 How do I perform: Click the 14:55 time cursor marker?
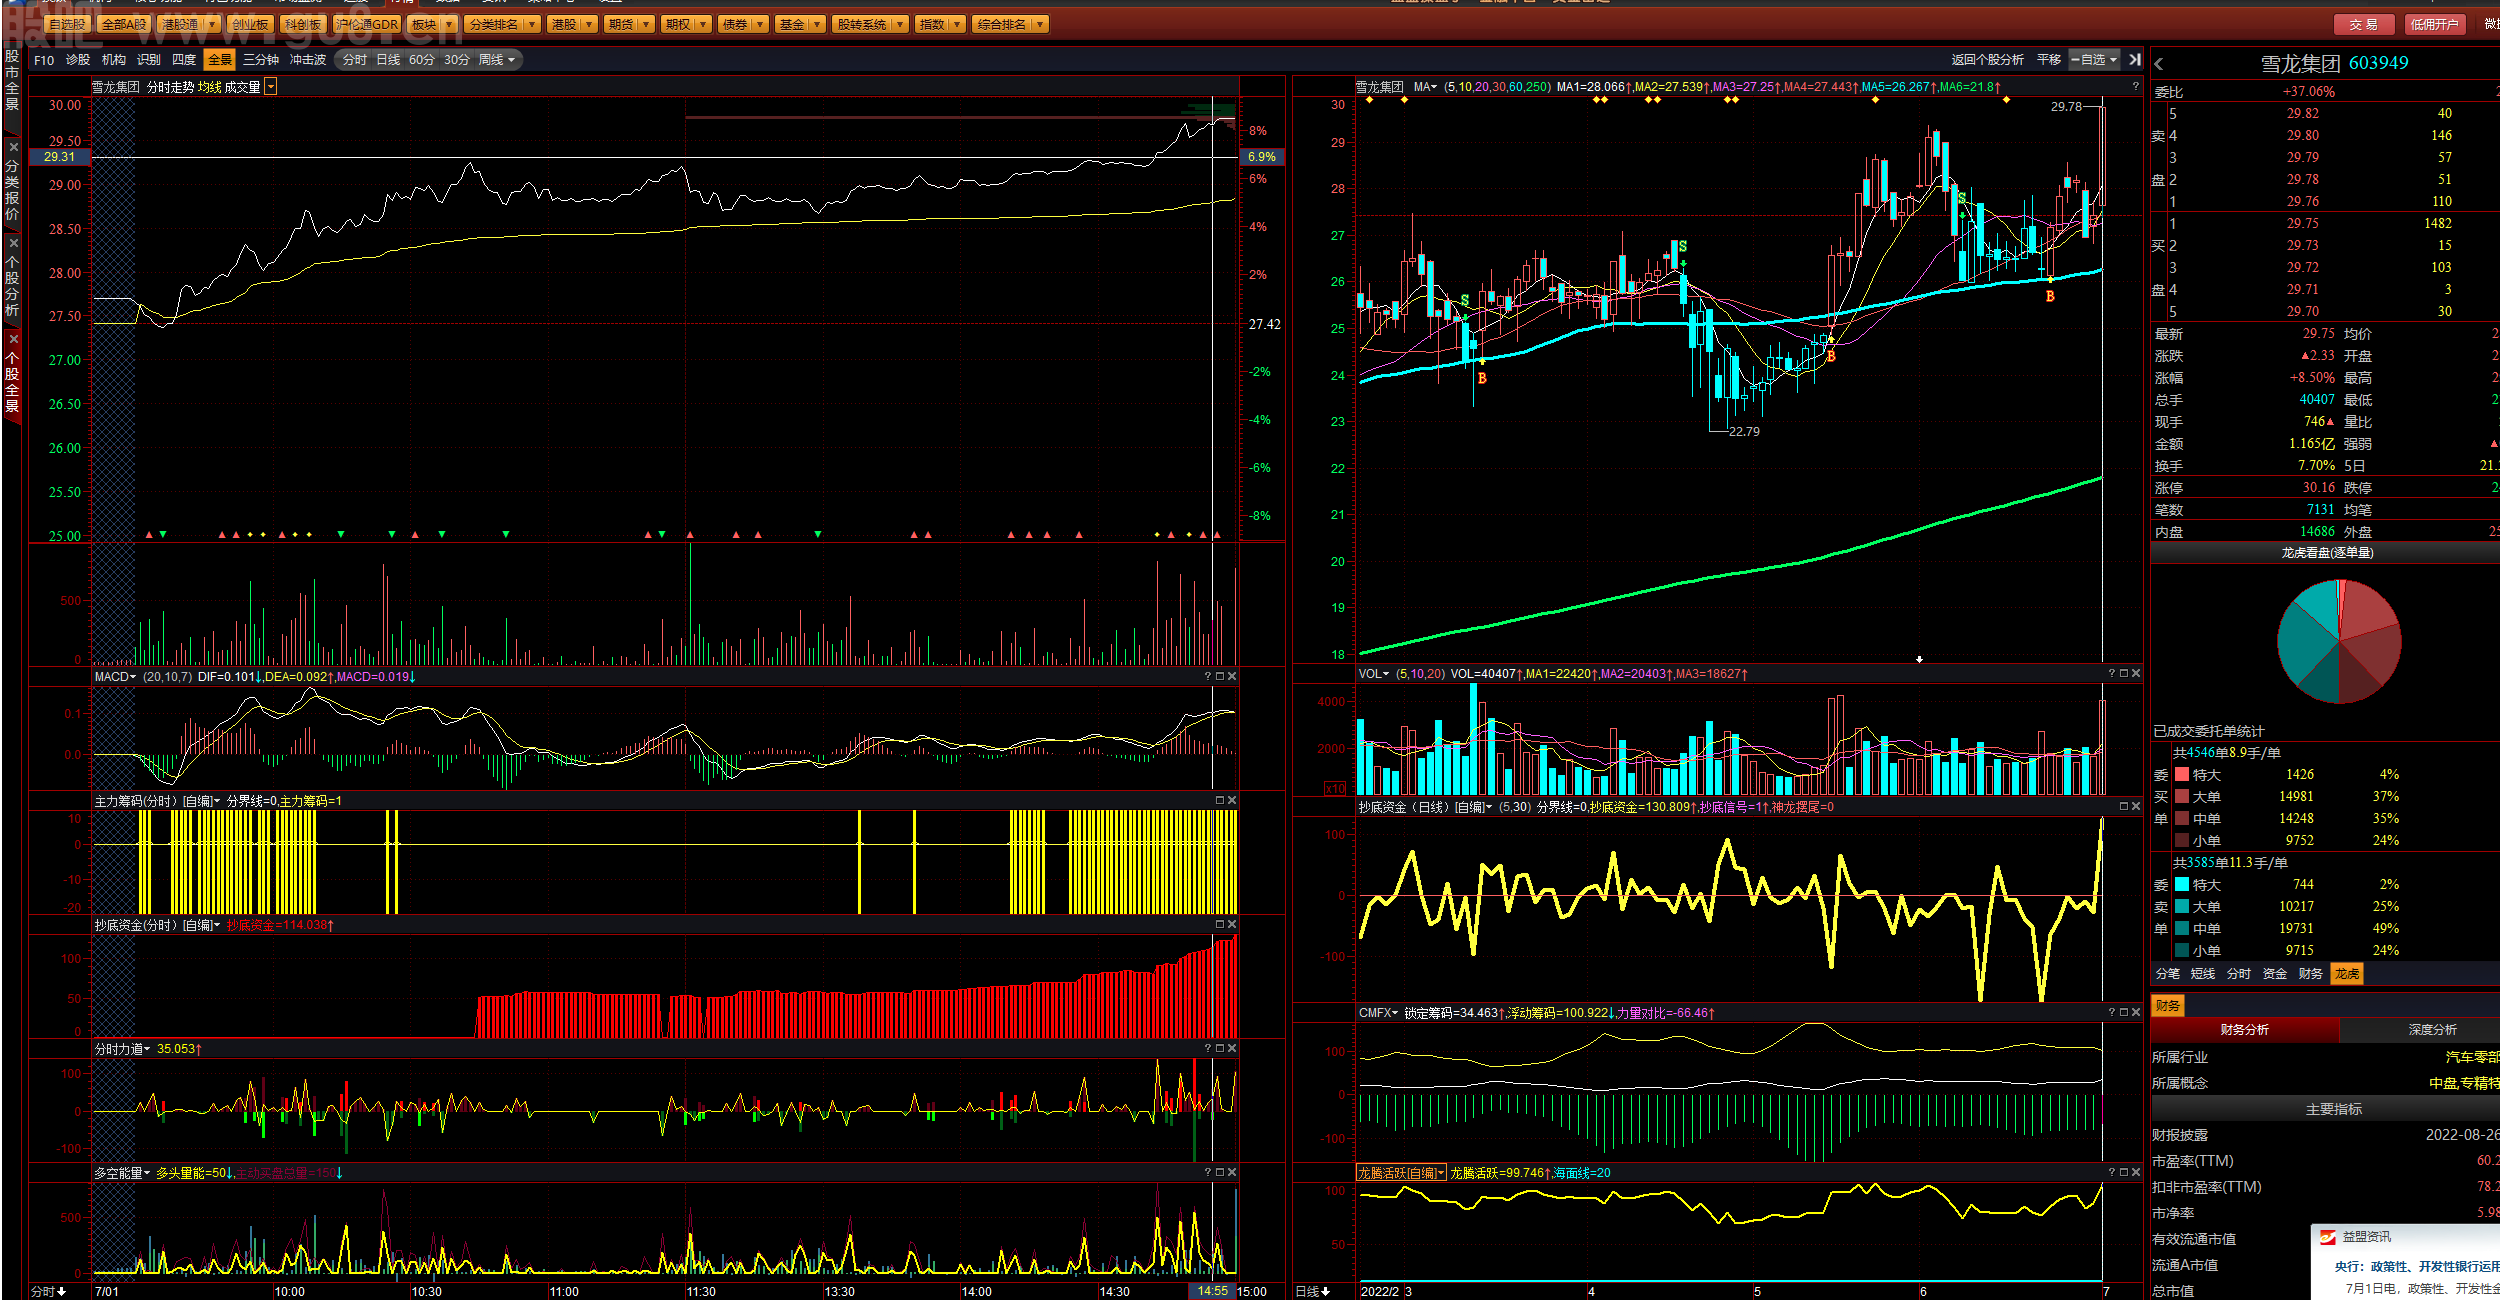tap(1212, 1292)
